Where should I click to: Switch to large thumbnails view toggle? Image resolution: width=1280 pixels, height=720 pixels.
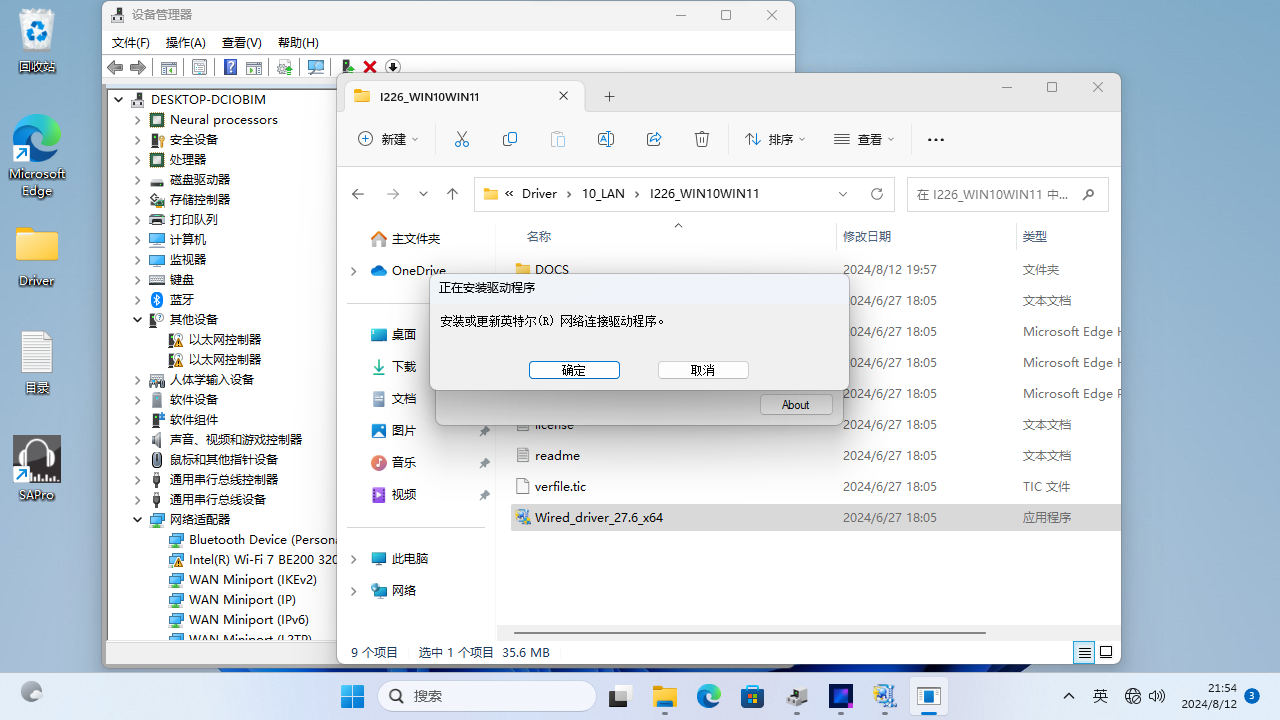pyautogui.click(x=1106, y=652)
